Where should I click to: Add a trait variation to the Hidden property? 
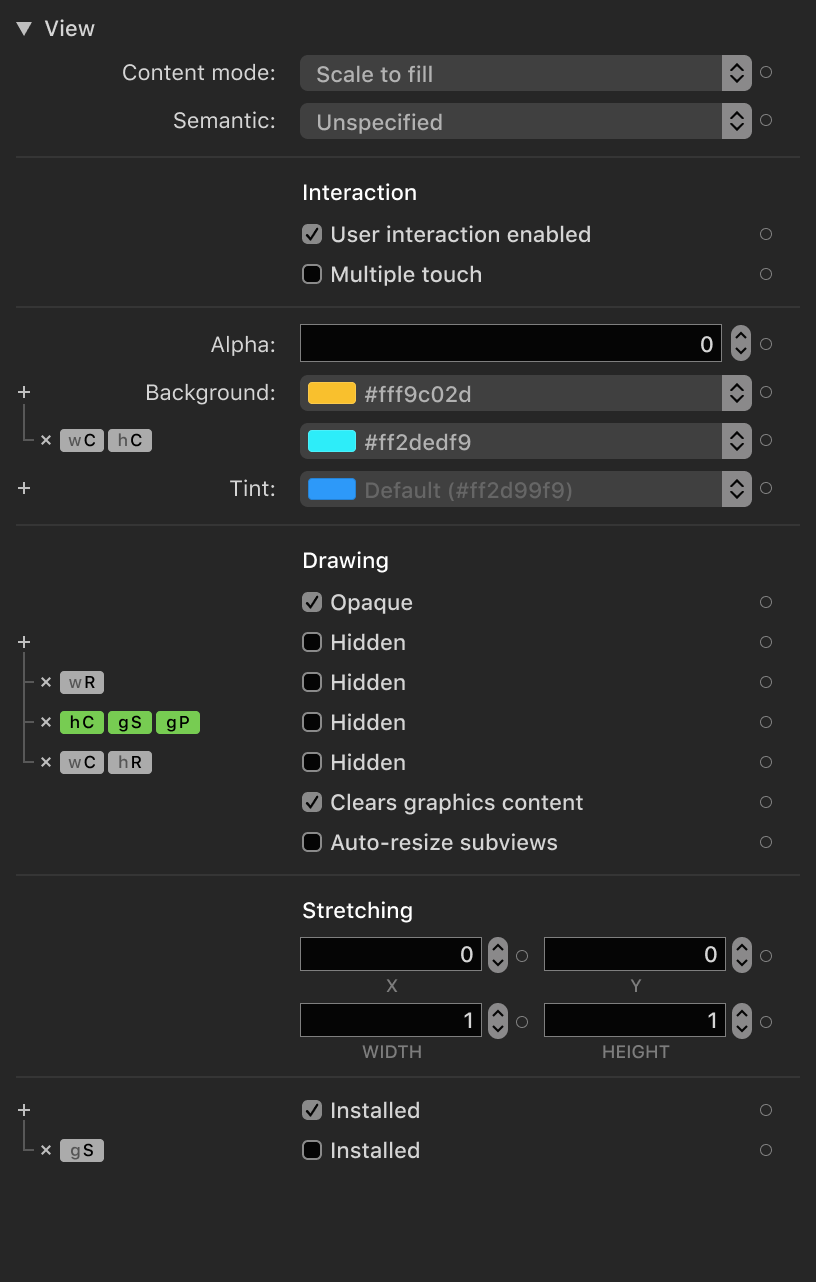point(24,642)
